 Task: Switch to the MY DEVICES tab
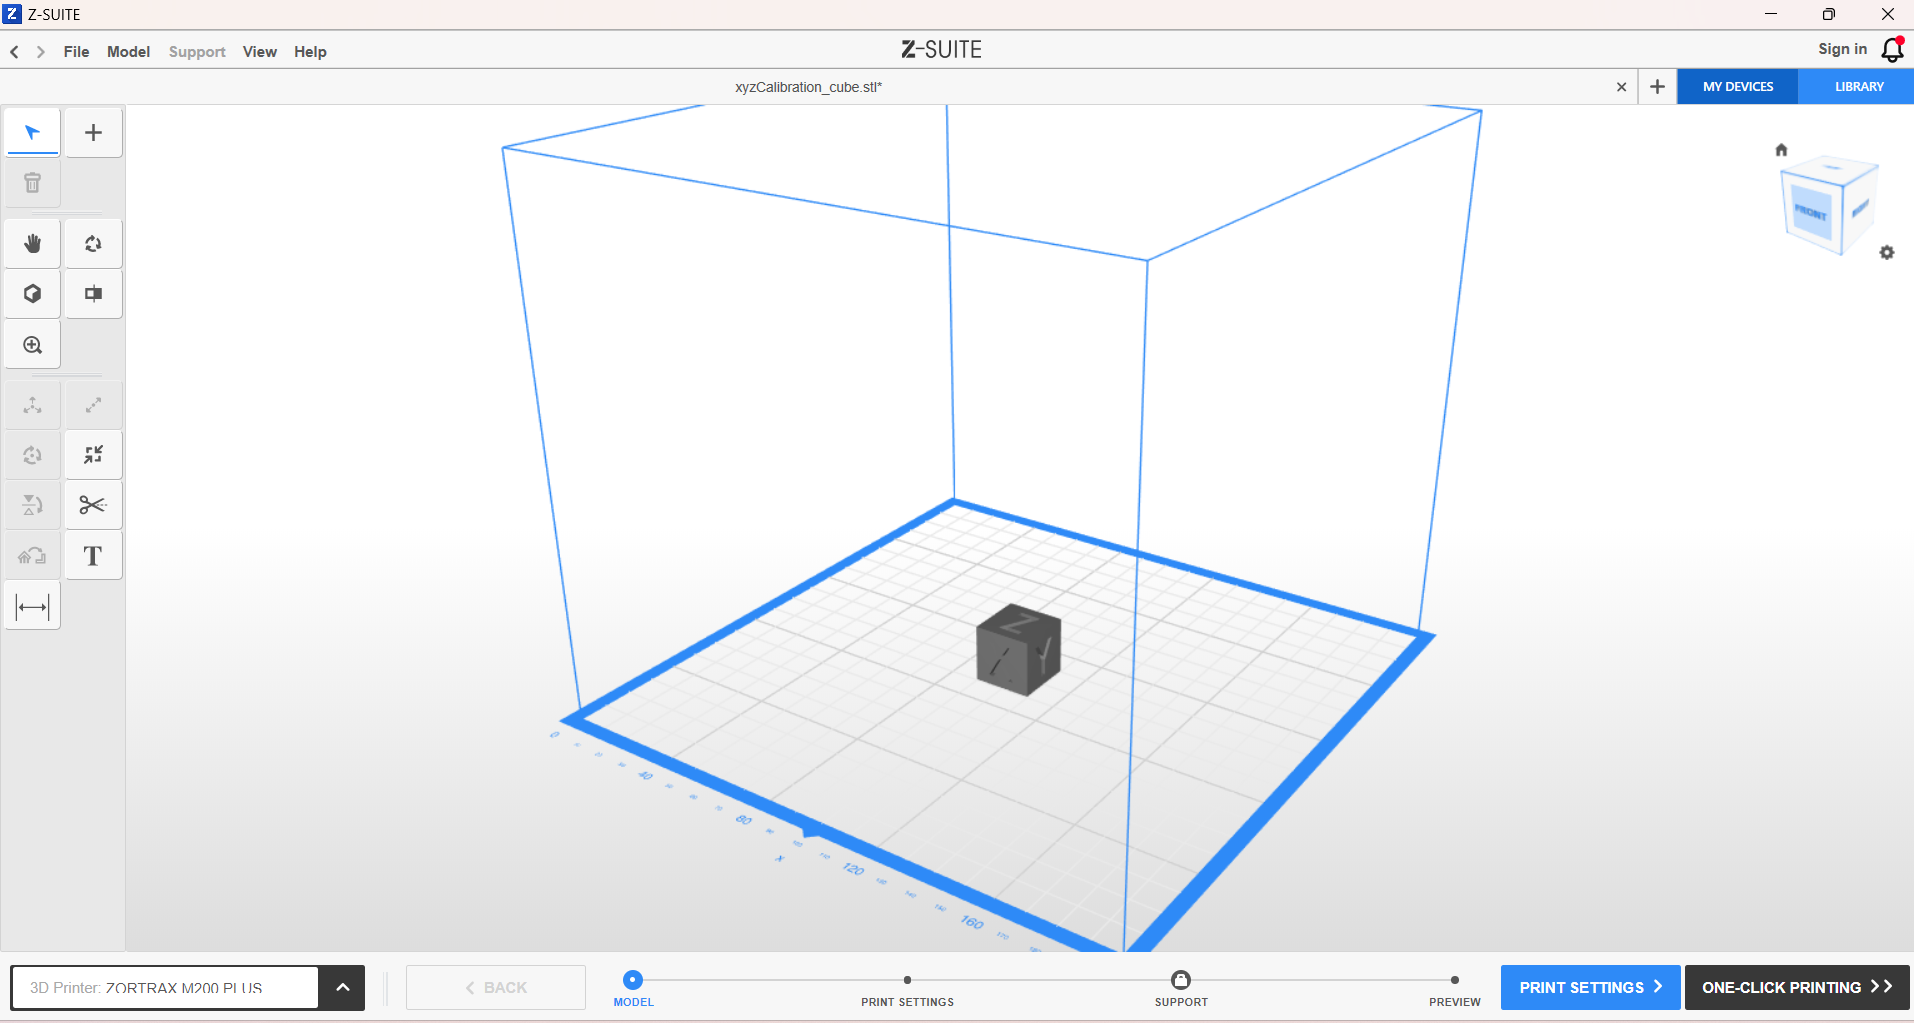(1738, 87)
